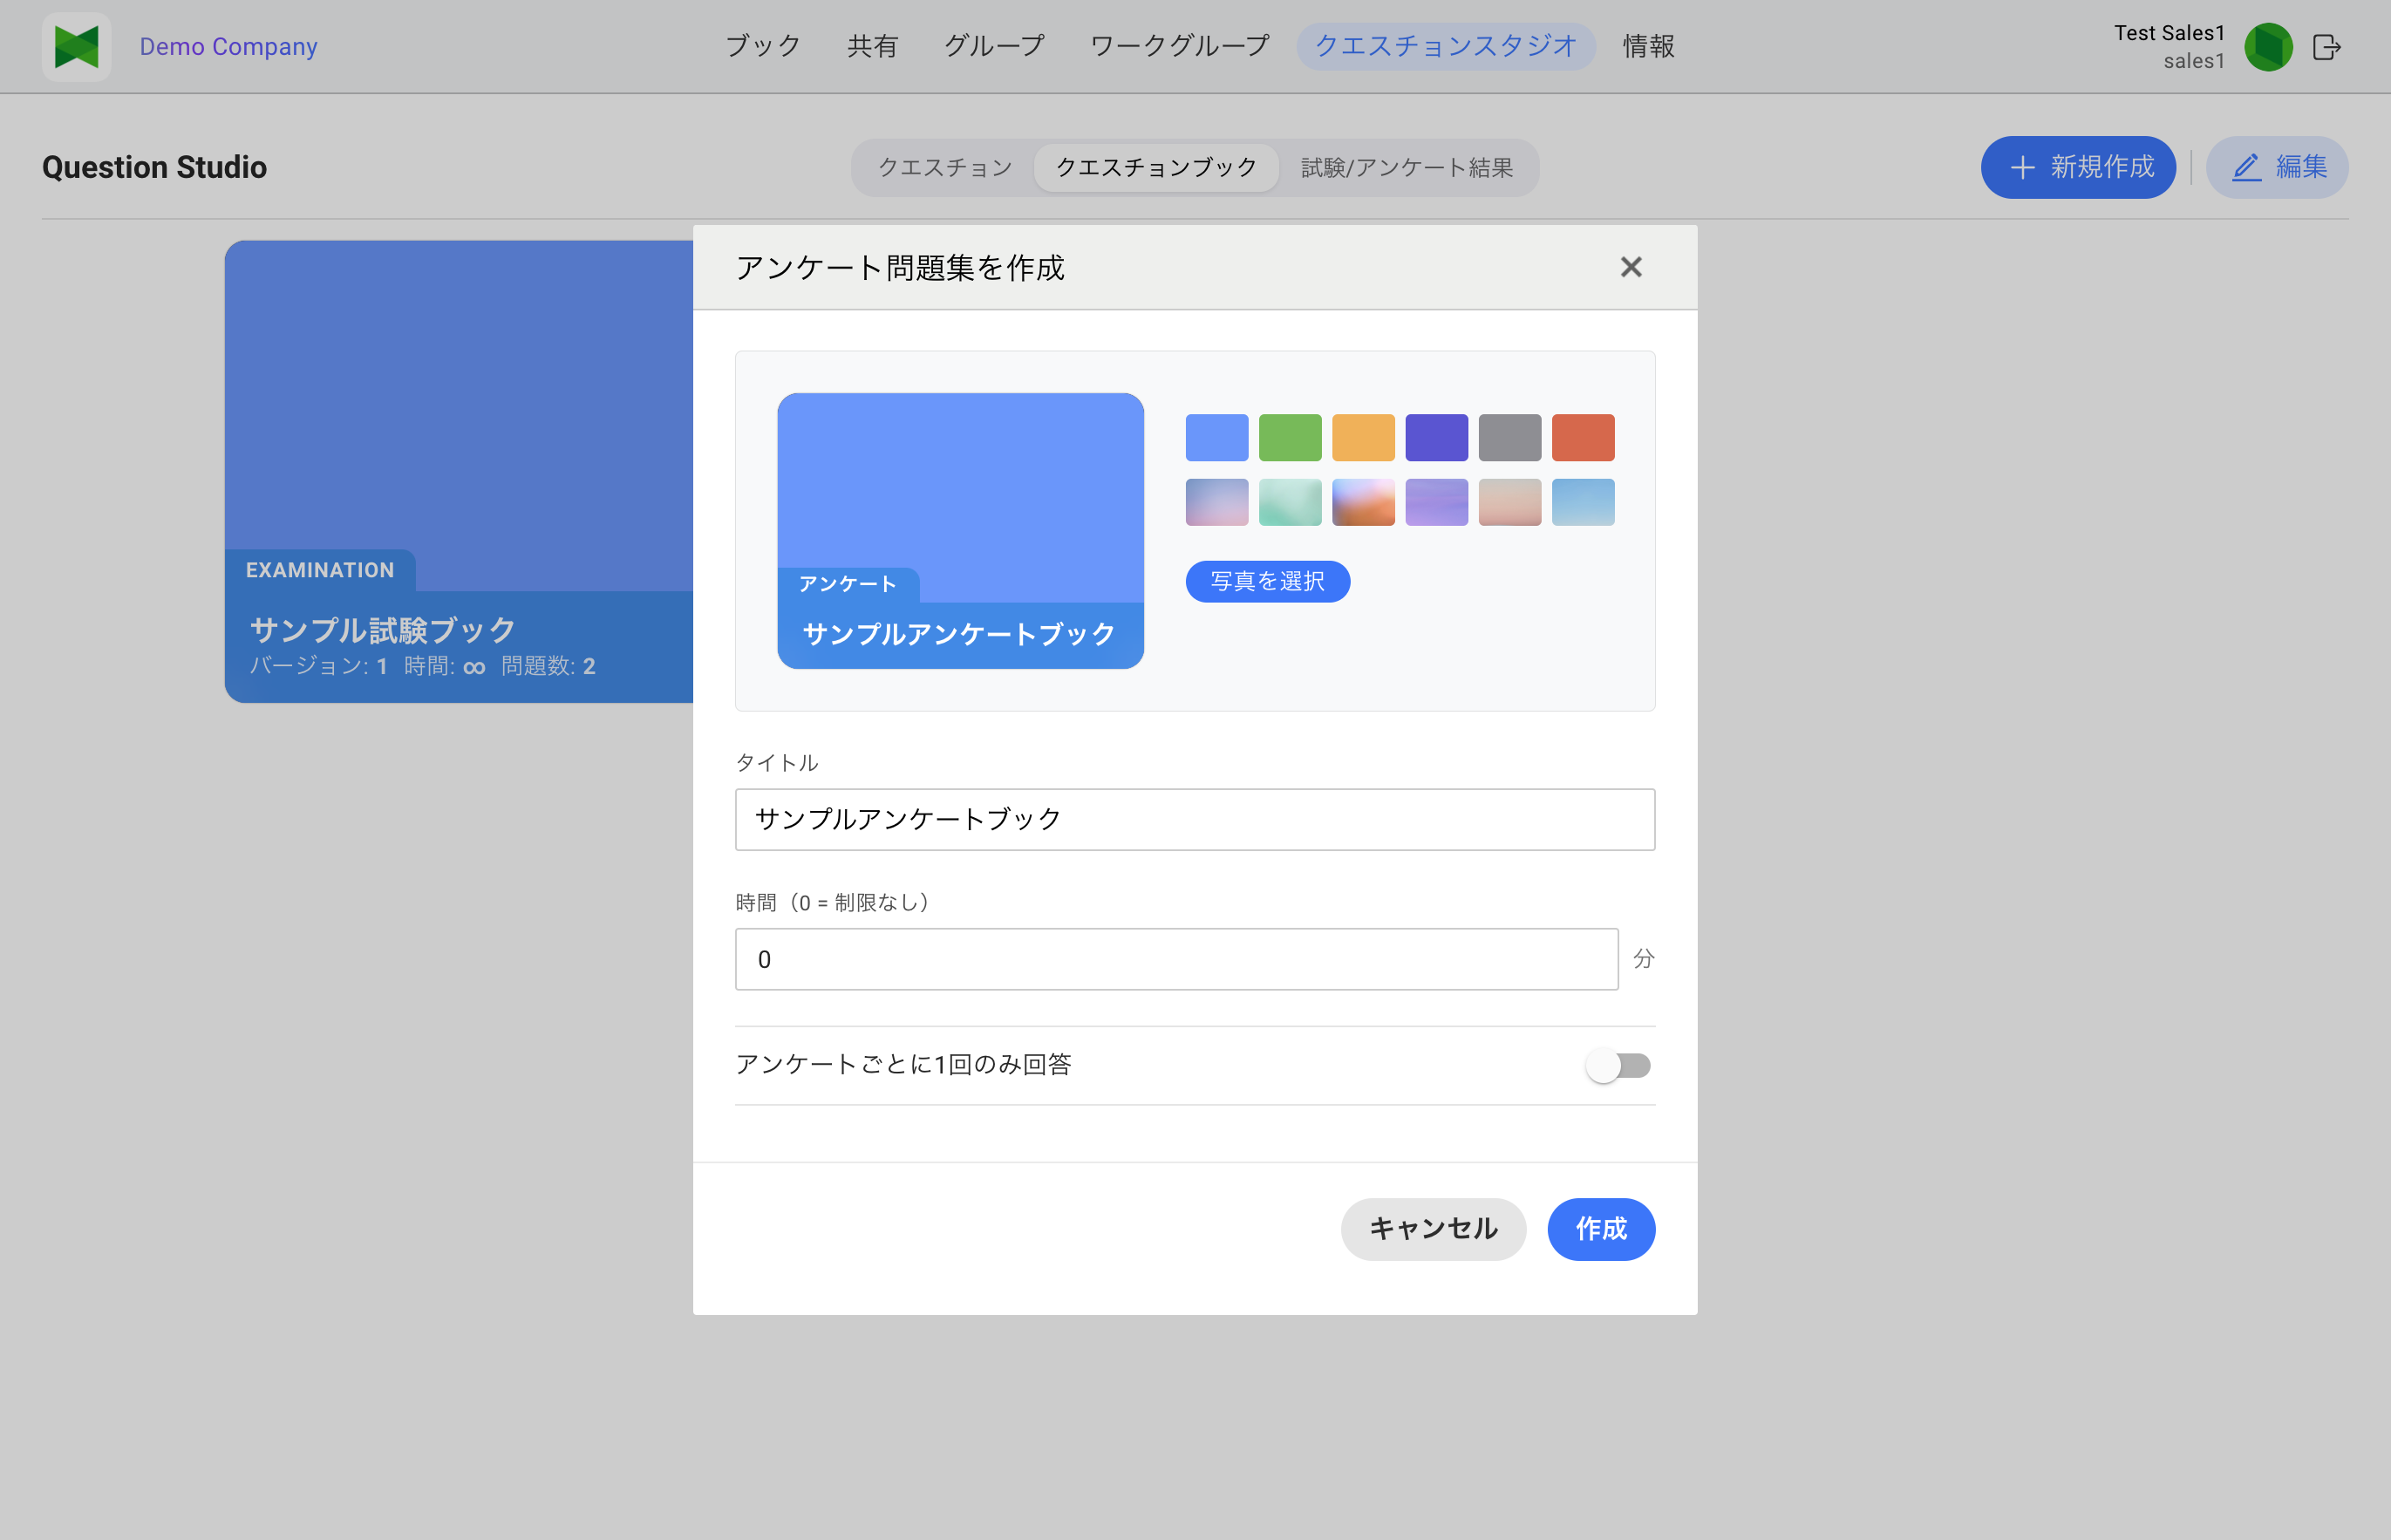Click the 時間 minutes input field
Screen dimensions: 2391x1540
tap(1176, 959)
